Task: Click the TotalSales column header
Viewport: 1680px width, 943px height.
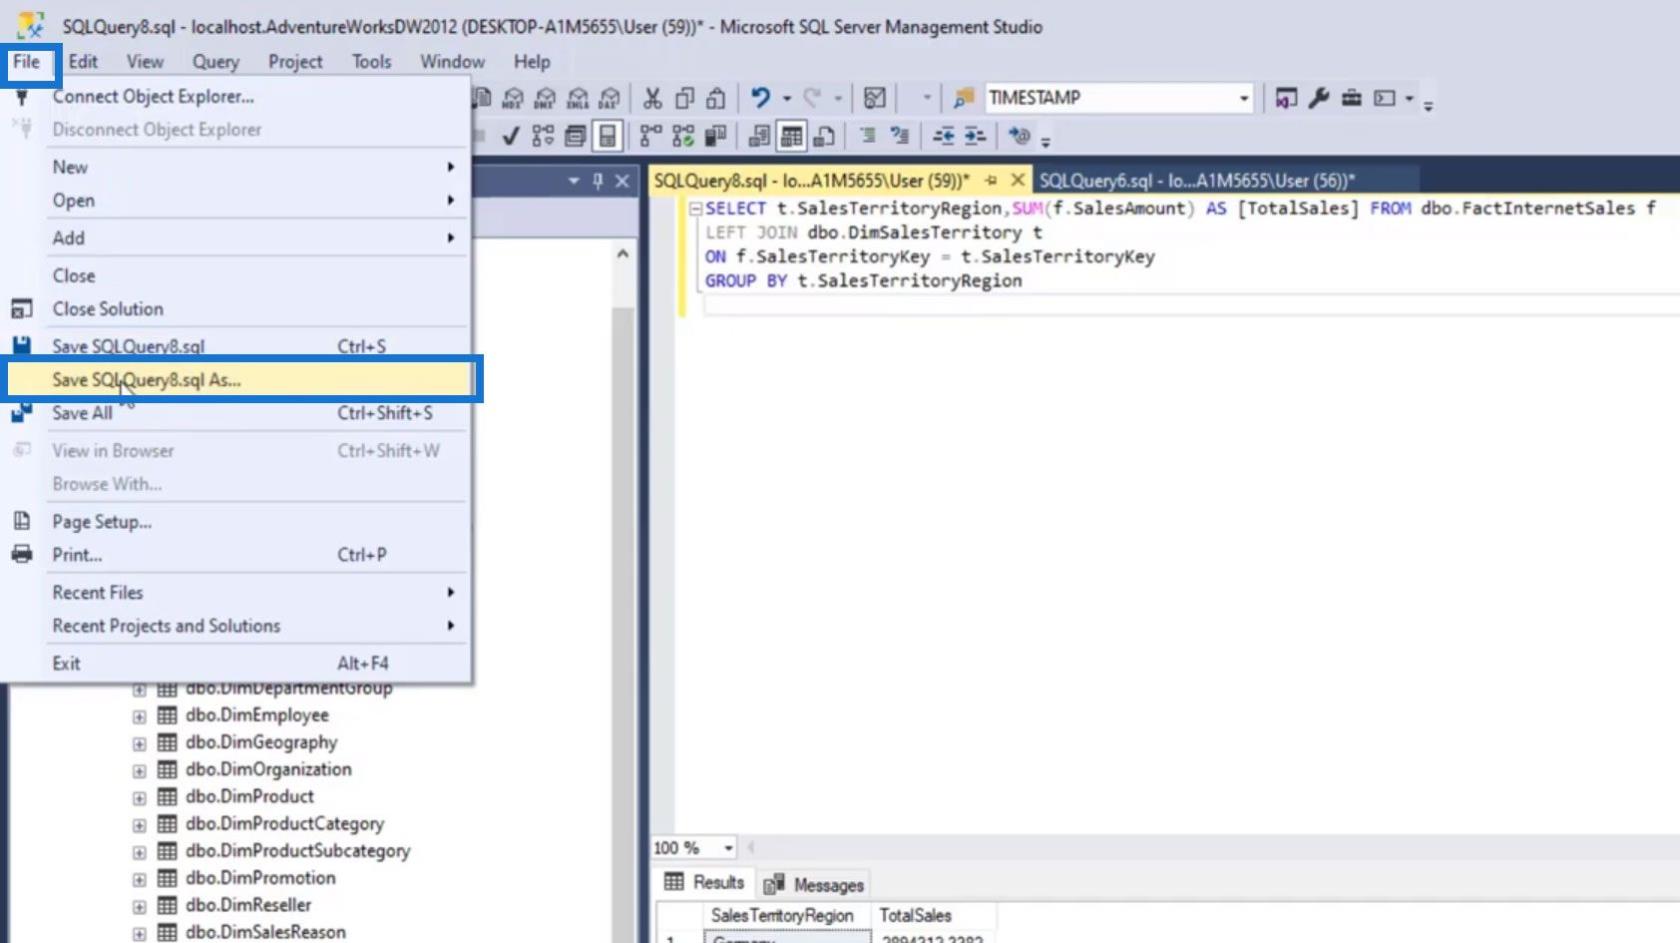Action: coord(916,916)
